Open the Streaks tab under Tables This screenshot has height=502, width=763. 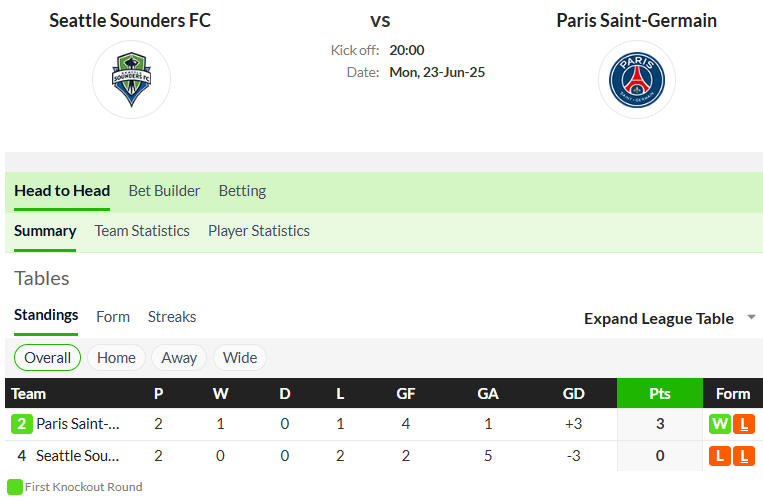172,317
